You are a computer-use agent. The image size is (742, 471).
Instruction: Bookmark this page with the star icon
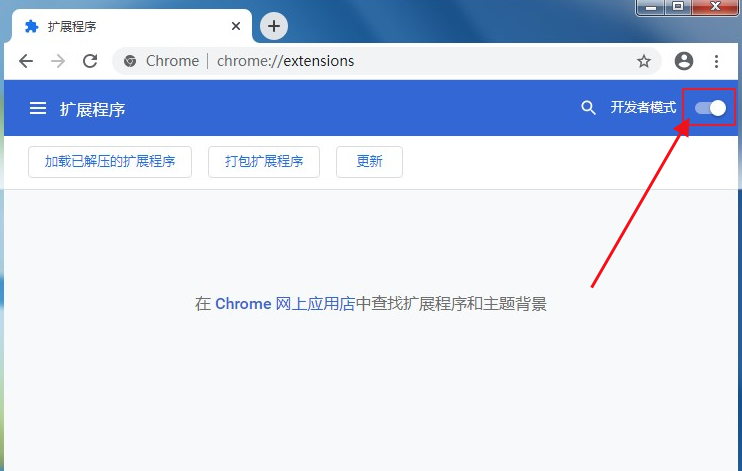coord(644,61)
